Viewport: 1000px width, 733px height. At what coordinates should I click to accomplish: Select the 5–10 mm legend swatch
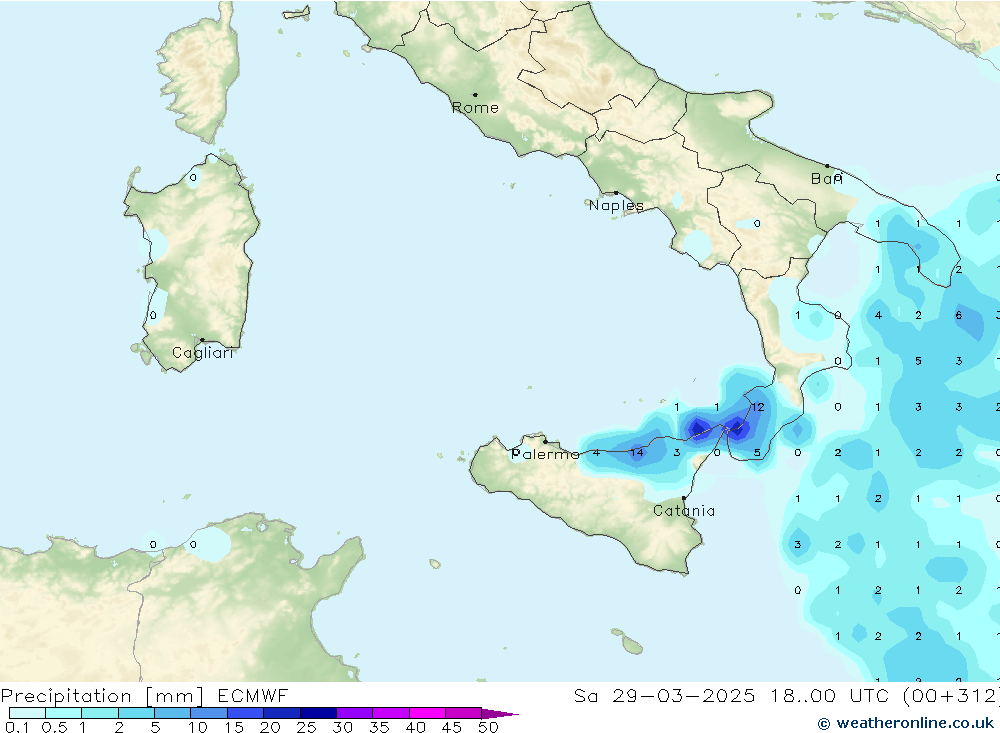point(173,713)
